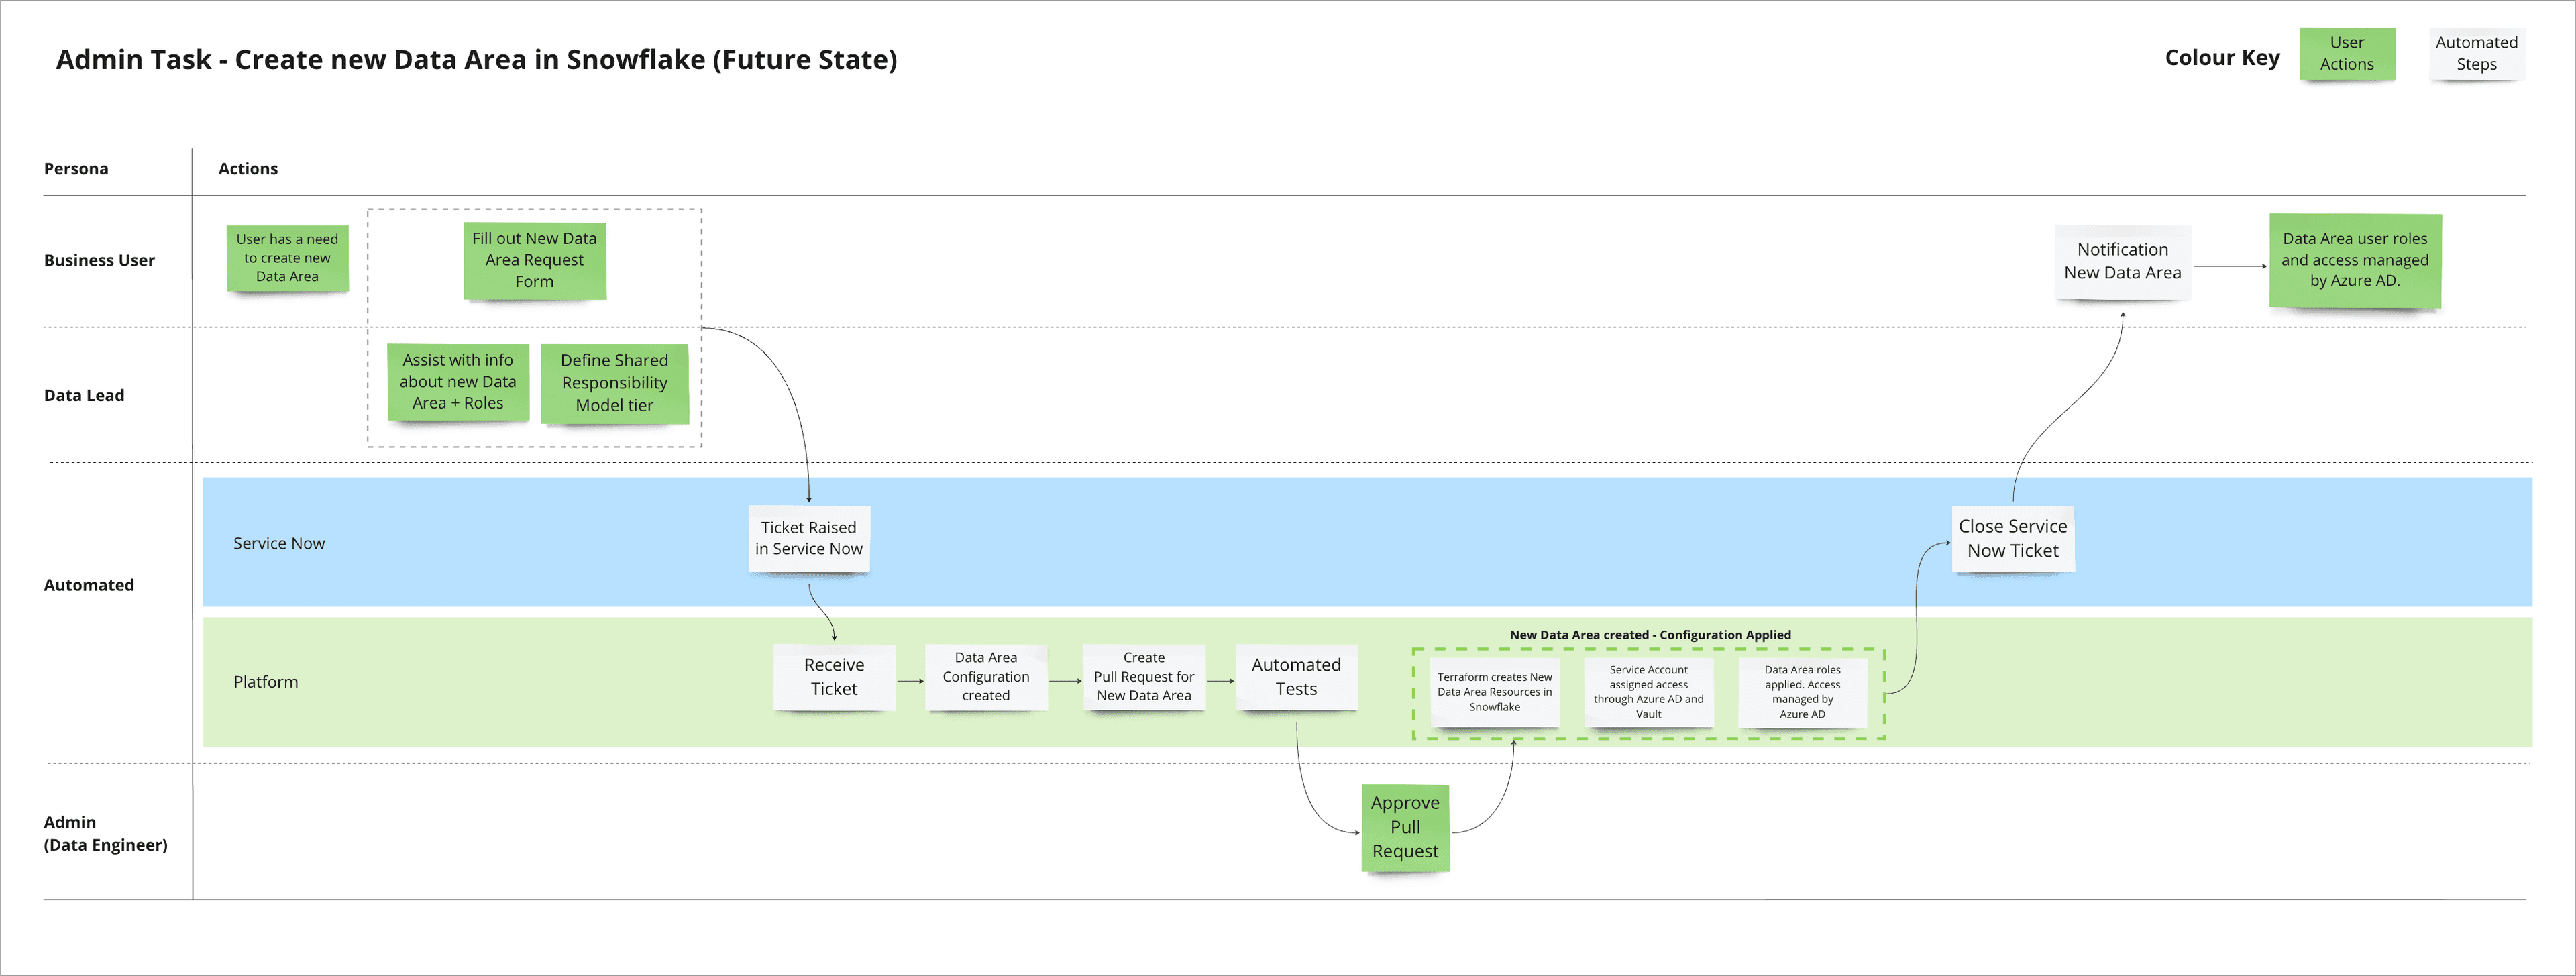Select the 'Admin (Data Engineer)' persona label

(105, 833)
